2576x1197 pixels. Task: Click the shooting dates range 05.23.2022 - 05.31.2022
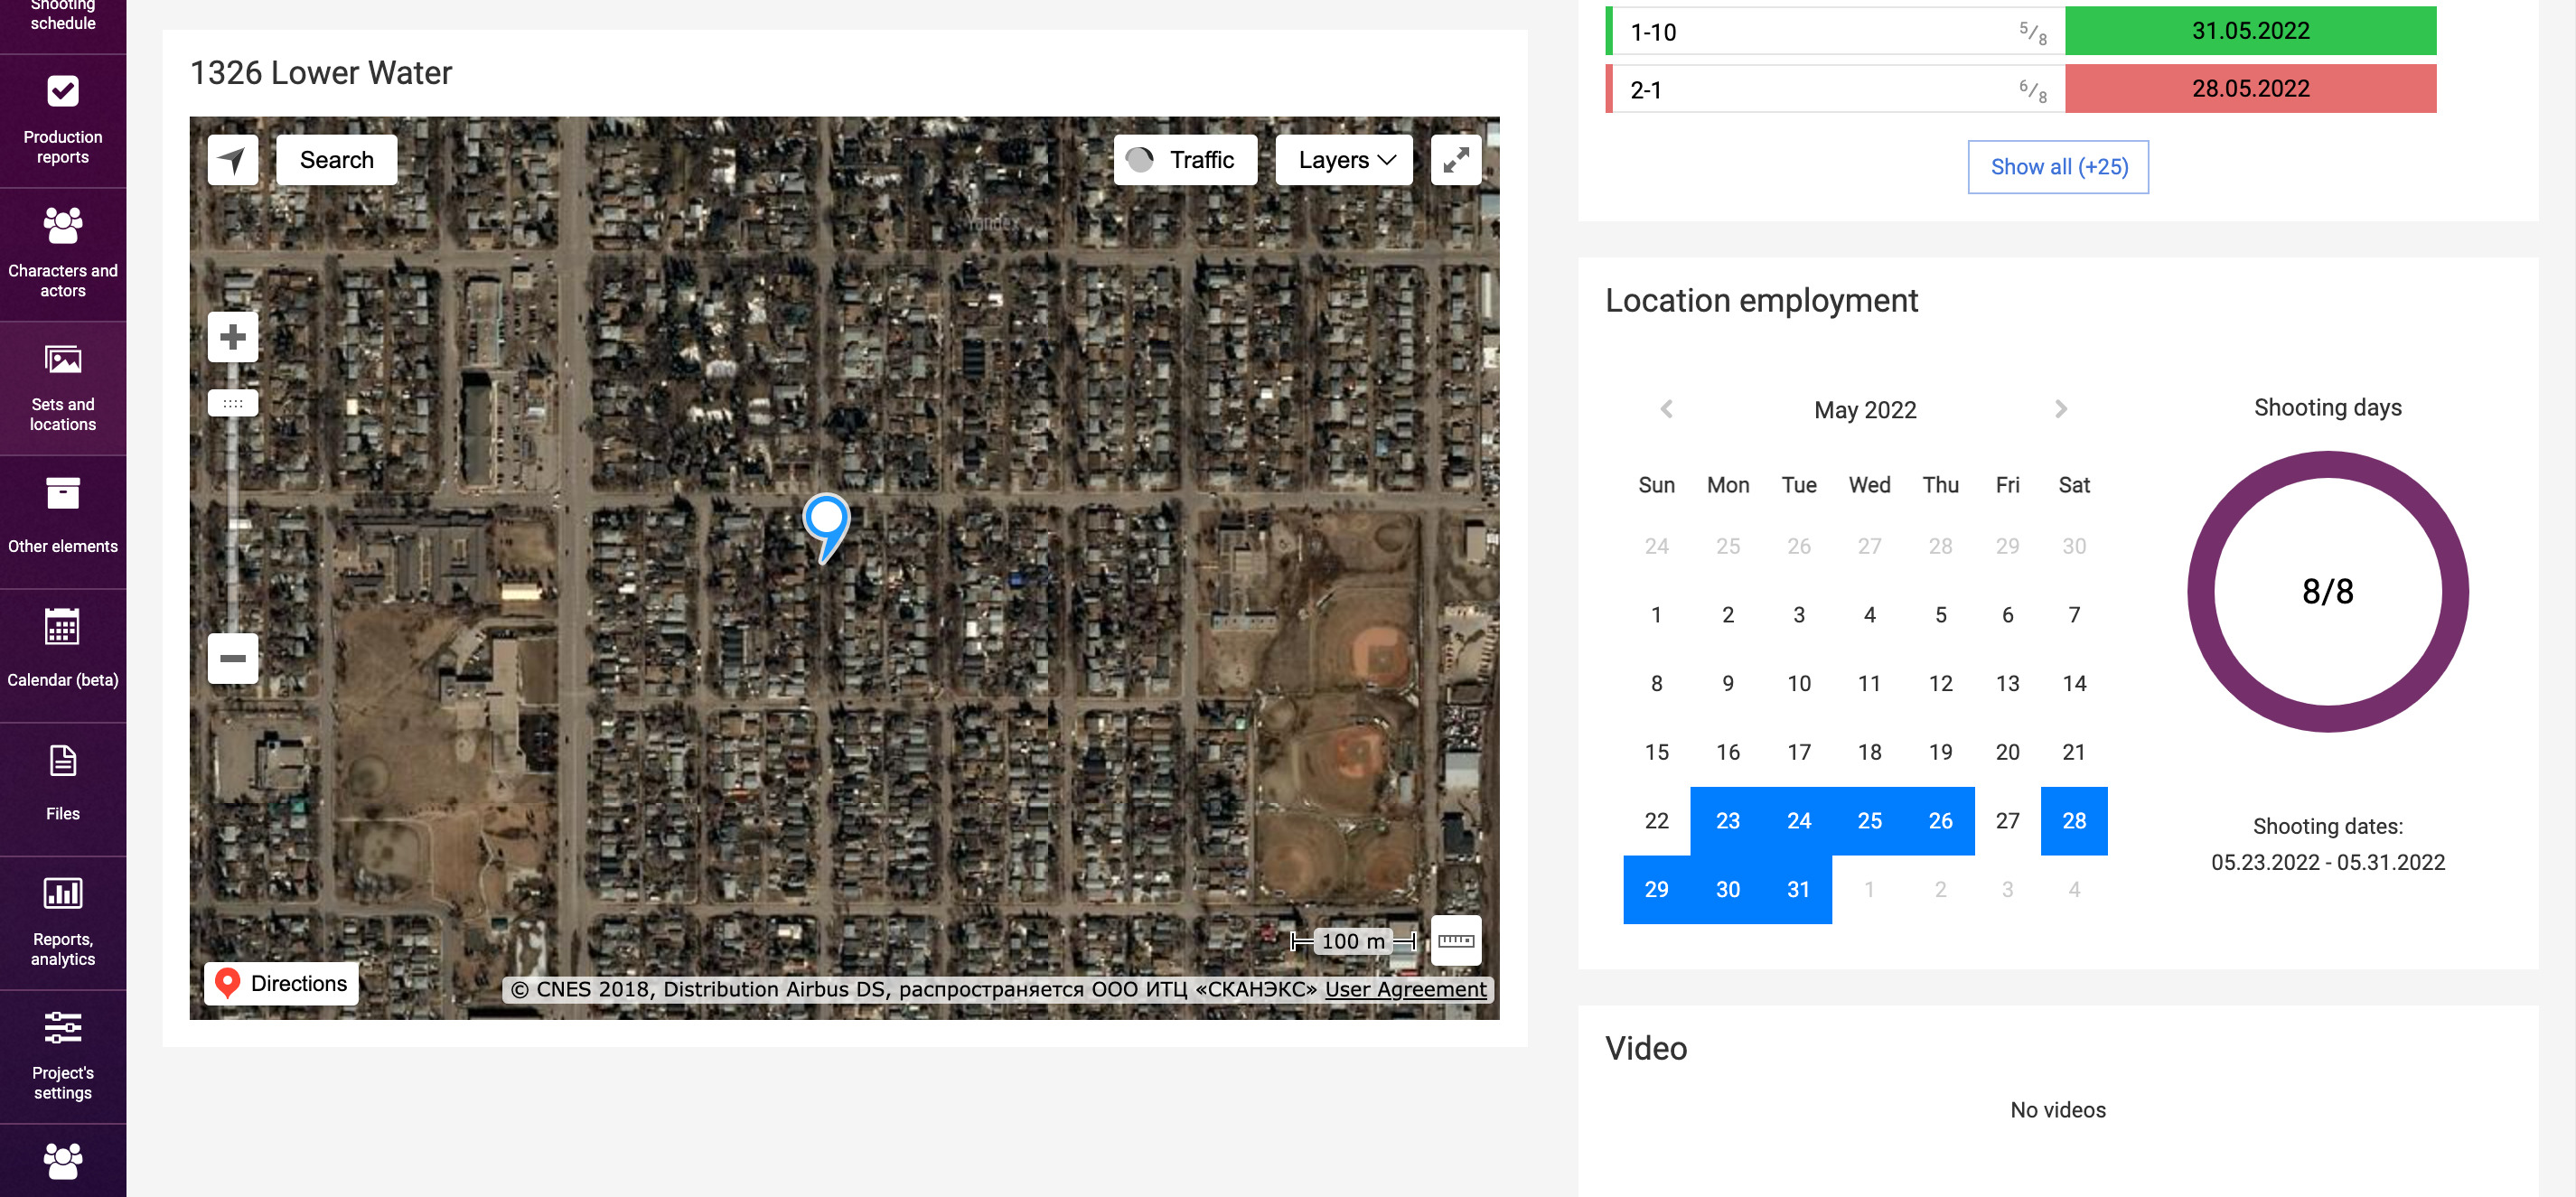(2328, 862)
